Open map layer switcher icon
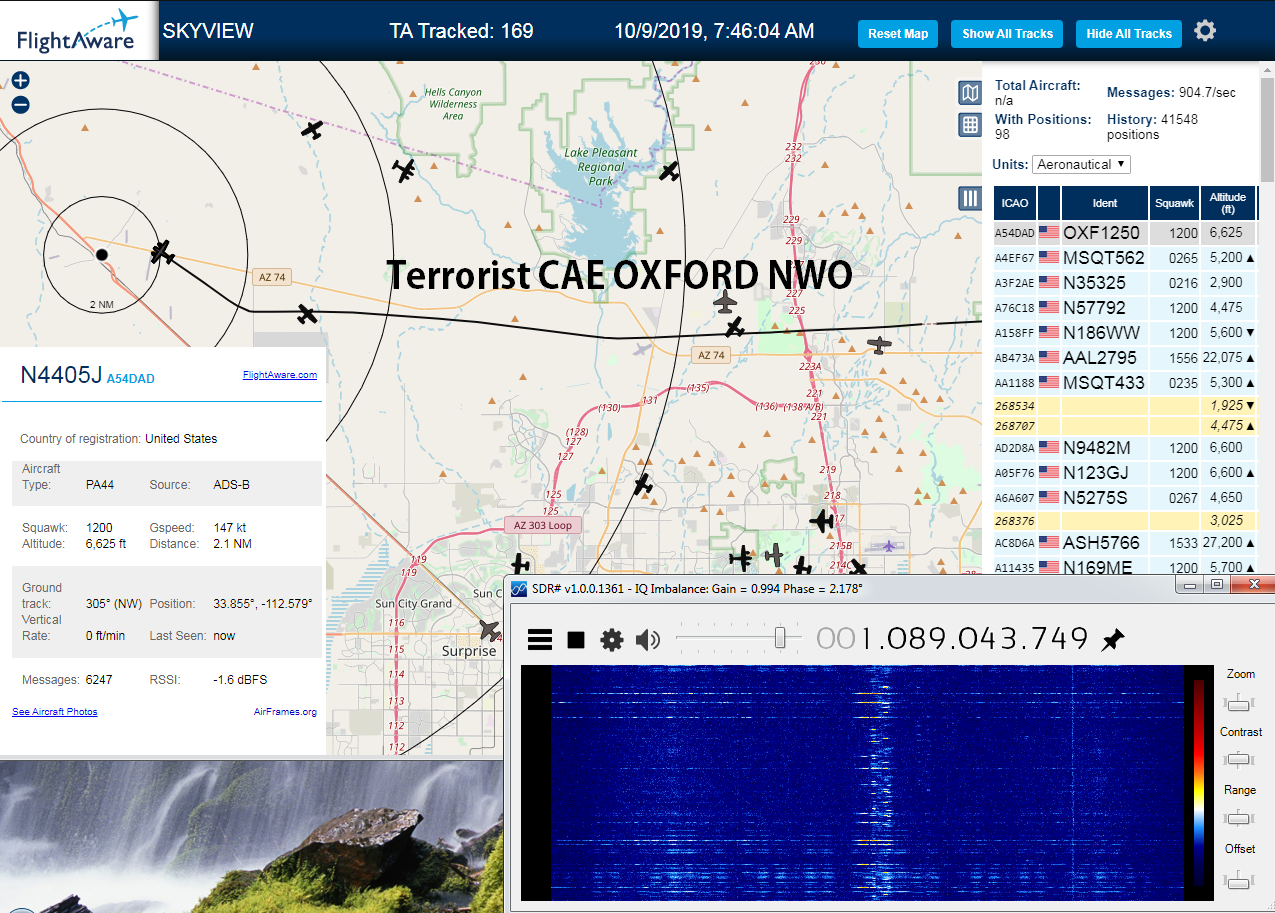 (x=969, y=93)
